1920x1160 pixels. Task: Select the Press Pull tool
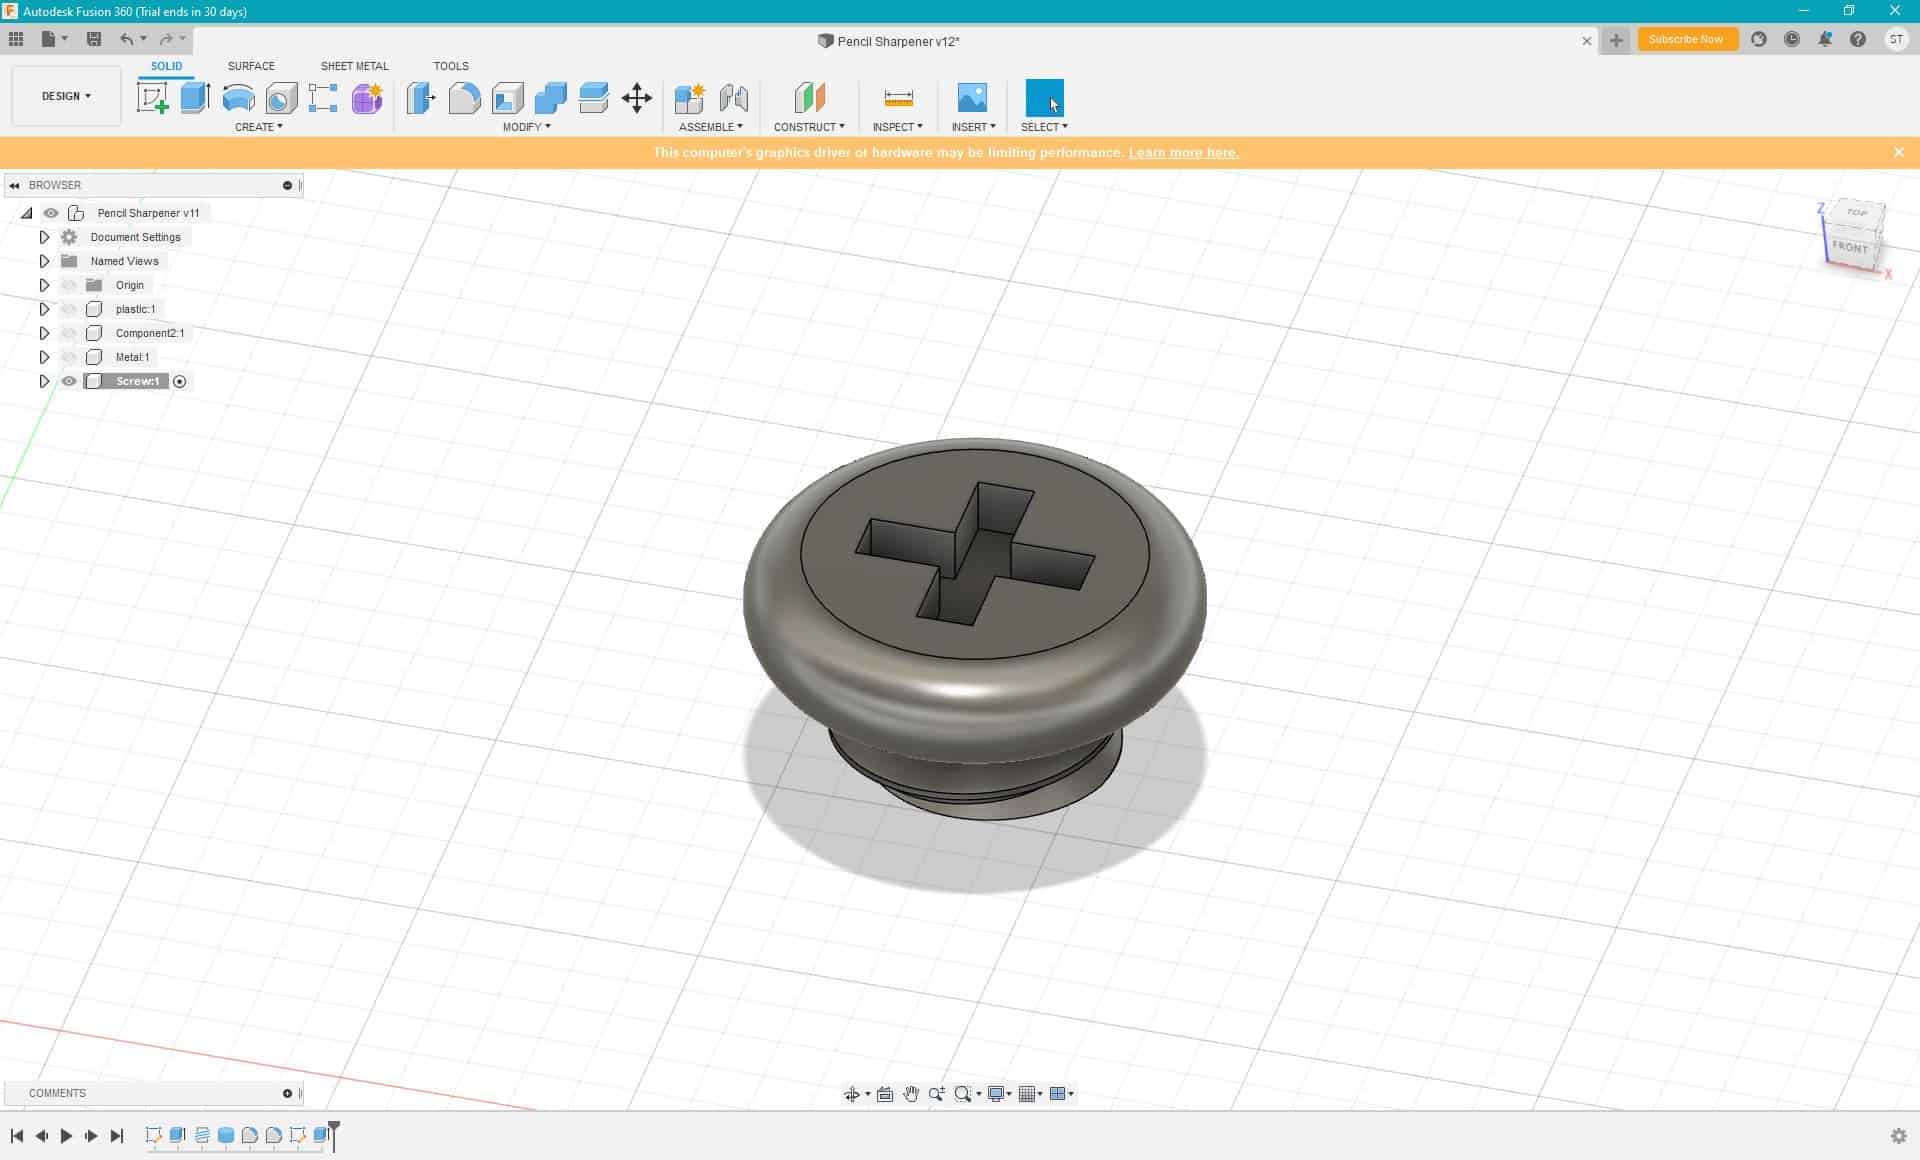pos(421,98)
